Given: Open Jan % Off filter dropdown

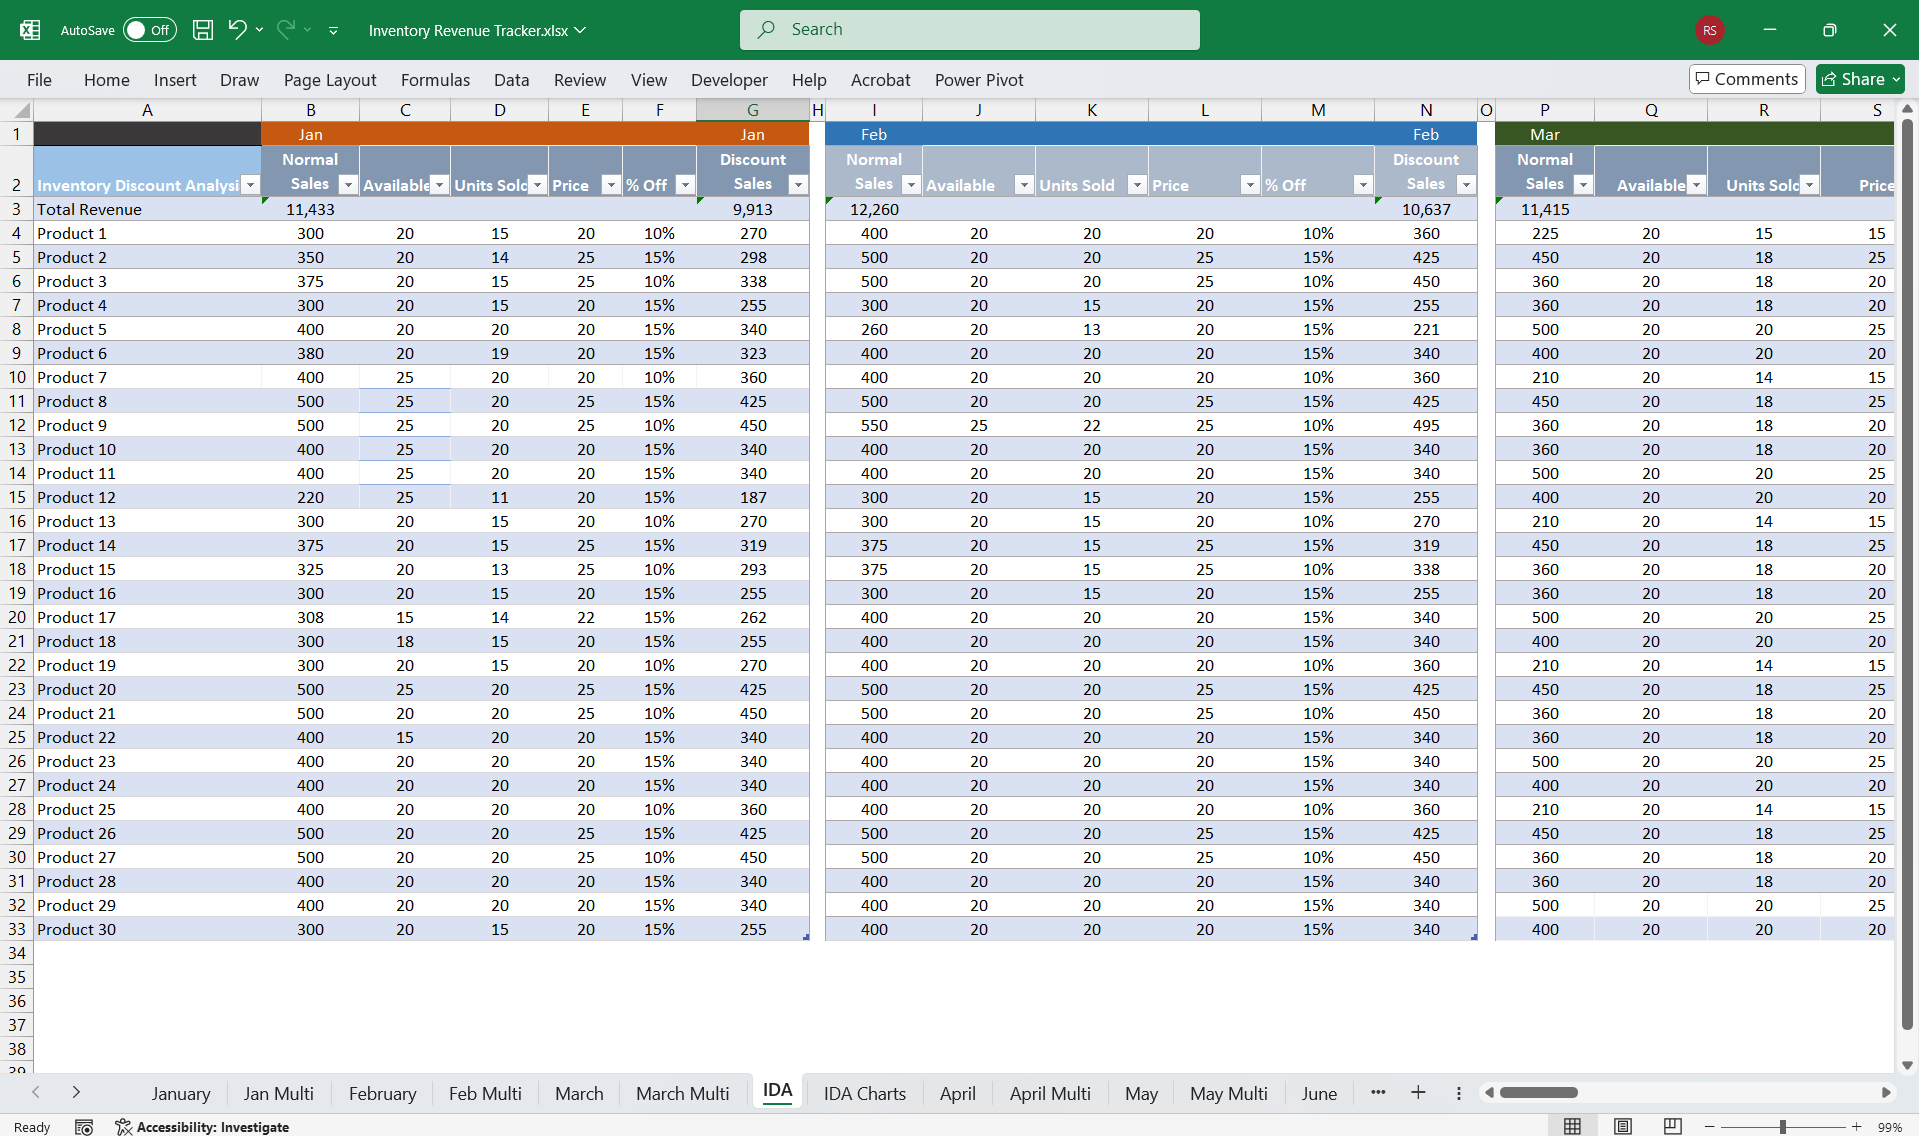Looking at the screenshot, I should [685, 185].
